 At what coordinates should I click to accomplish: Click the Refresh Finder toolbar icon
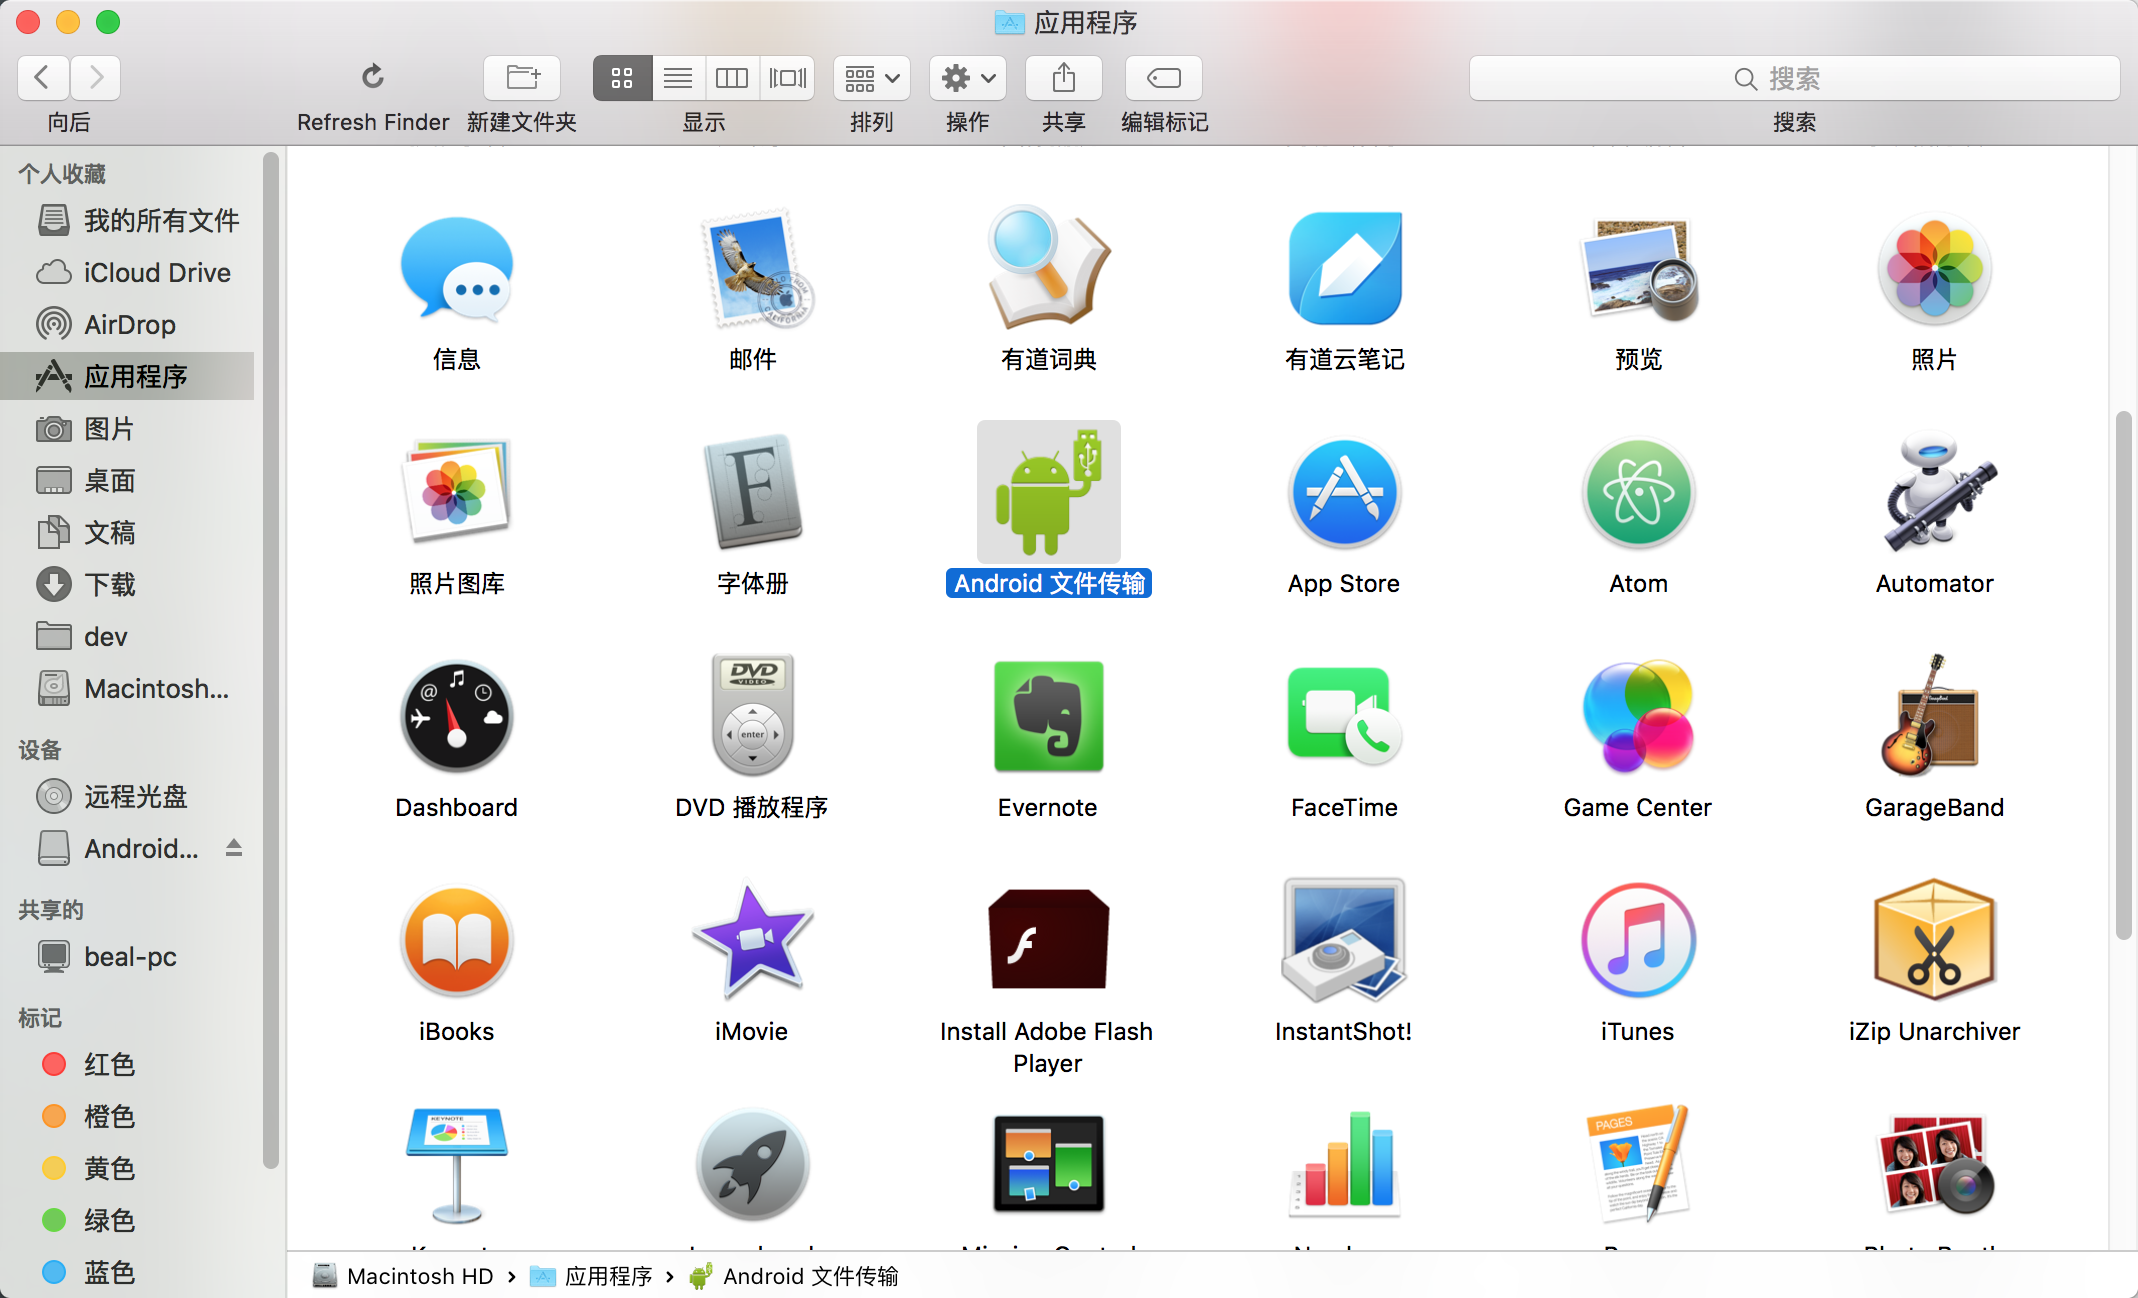click(x=372, y=77)
